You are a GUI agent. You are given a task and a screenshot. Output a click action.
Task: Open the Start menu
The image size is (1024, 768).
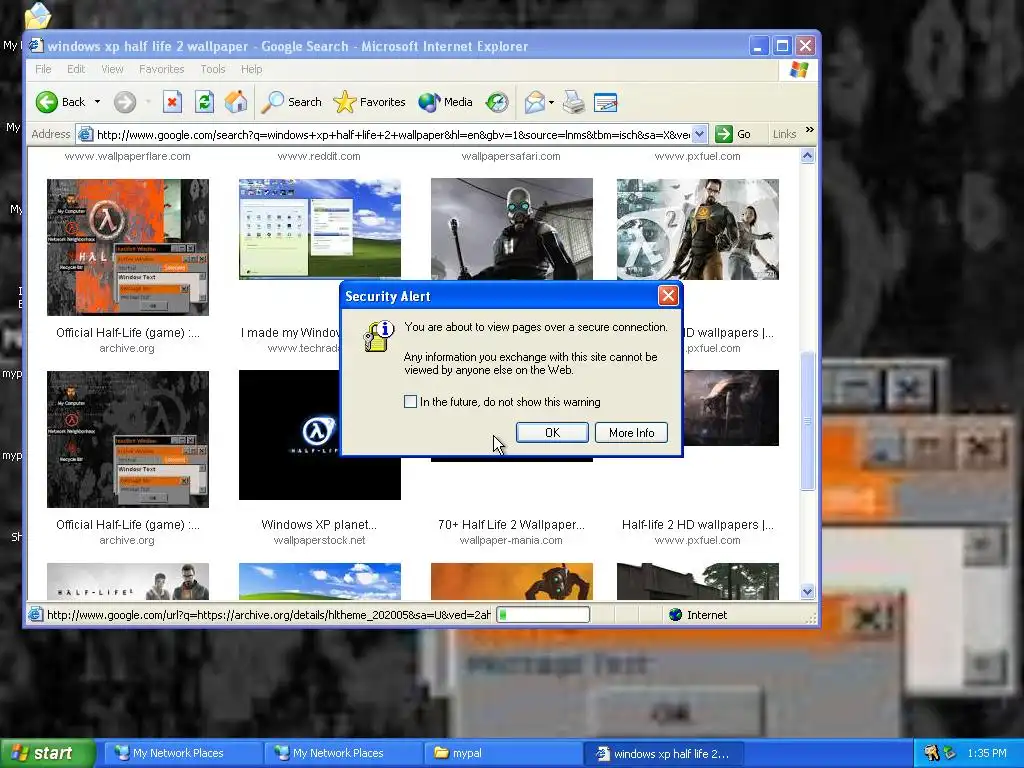(x=47, y=753)
